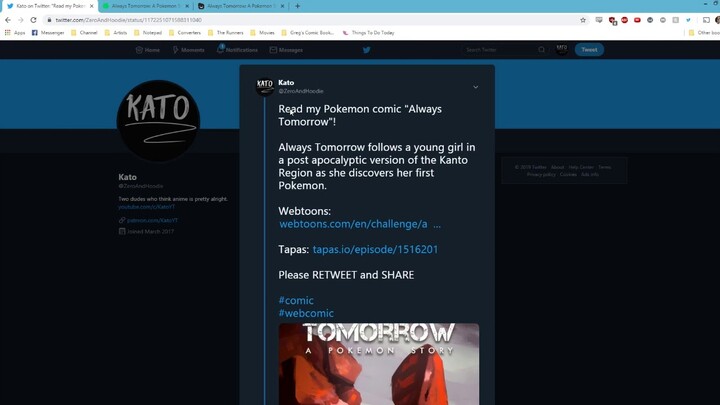Image resolution: width=720 pixels, height=405 pixels.
Task: Open the red round ad-blocker extension
Action: tap(624, 20)
